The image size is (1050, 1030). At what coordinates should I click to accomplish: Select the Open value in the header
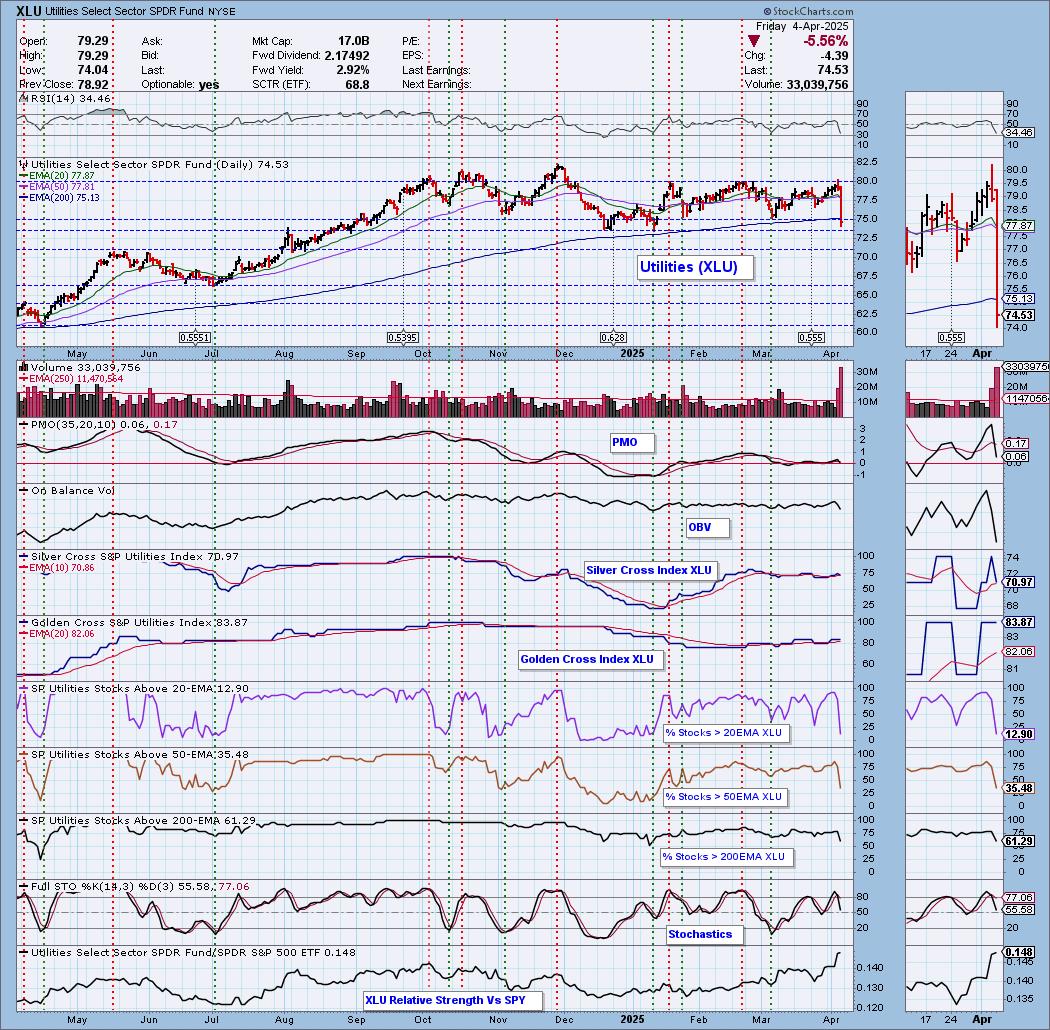92,42
